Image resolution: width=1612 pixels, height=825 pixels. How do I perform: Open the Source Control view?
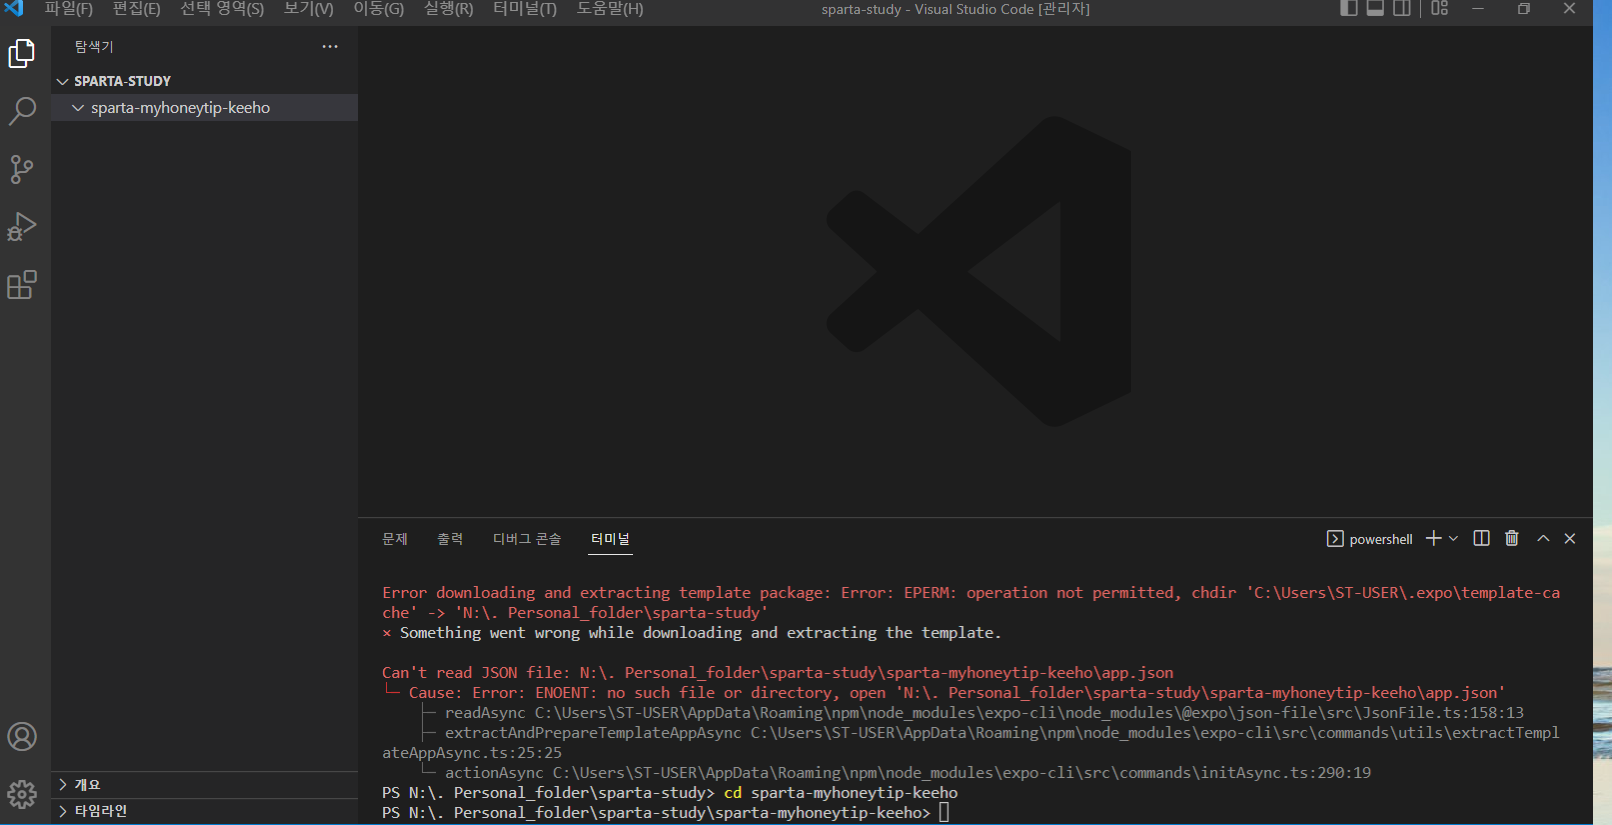pos(22,169)
